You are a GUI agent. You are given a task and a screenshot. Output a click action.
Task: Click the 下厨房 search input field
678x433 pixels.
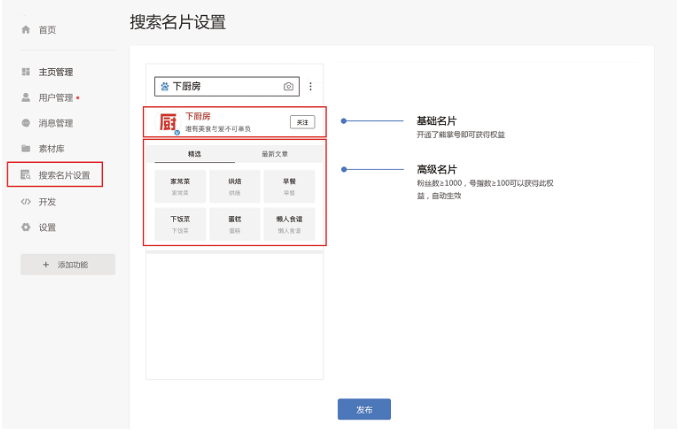227,87
